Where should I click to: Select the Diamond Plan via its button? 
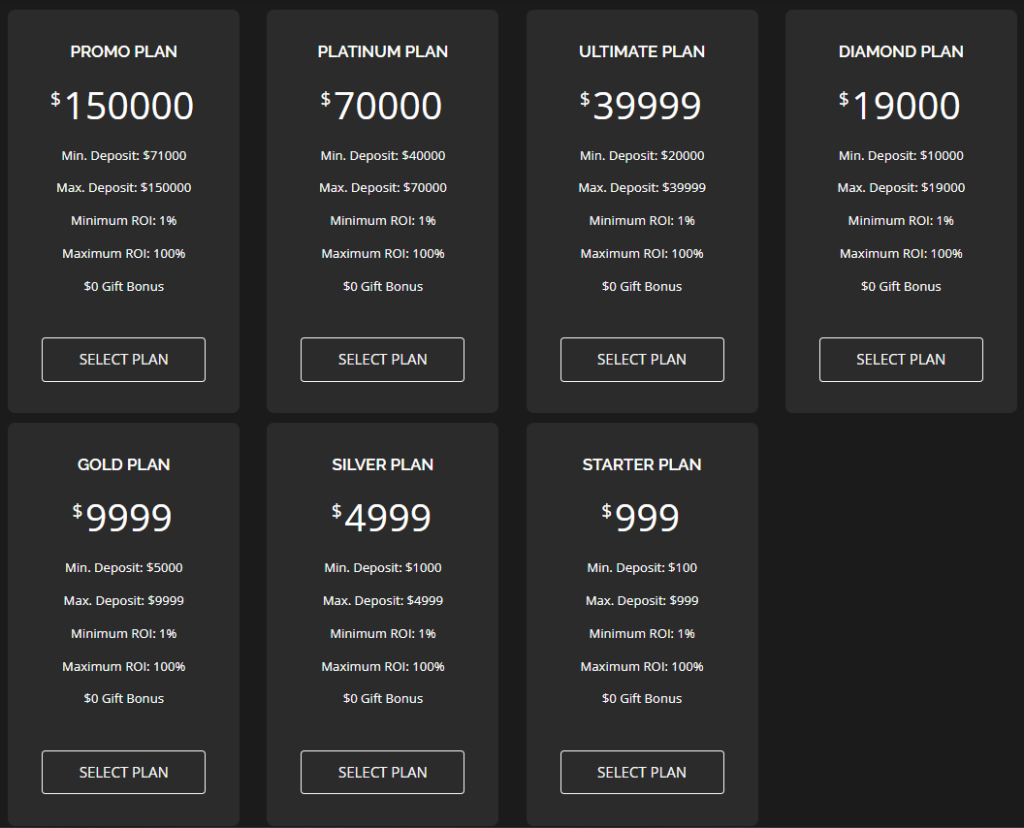coord(900,360)
